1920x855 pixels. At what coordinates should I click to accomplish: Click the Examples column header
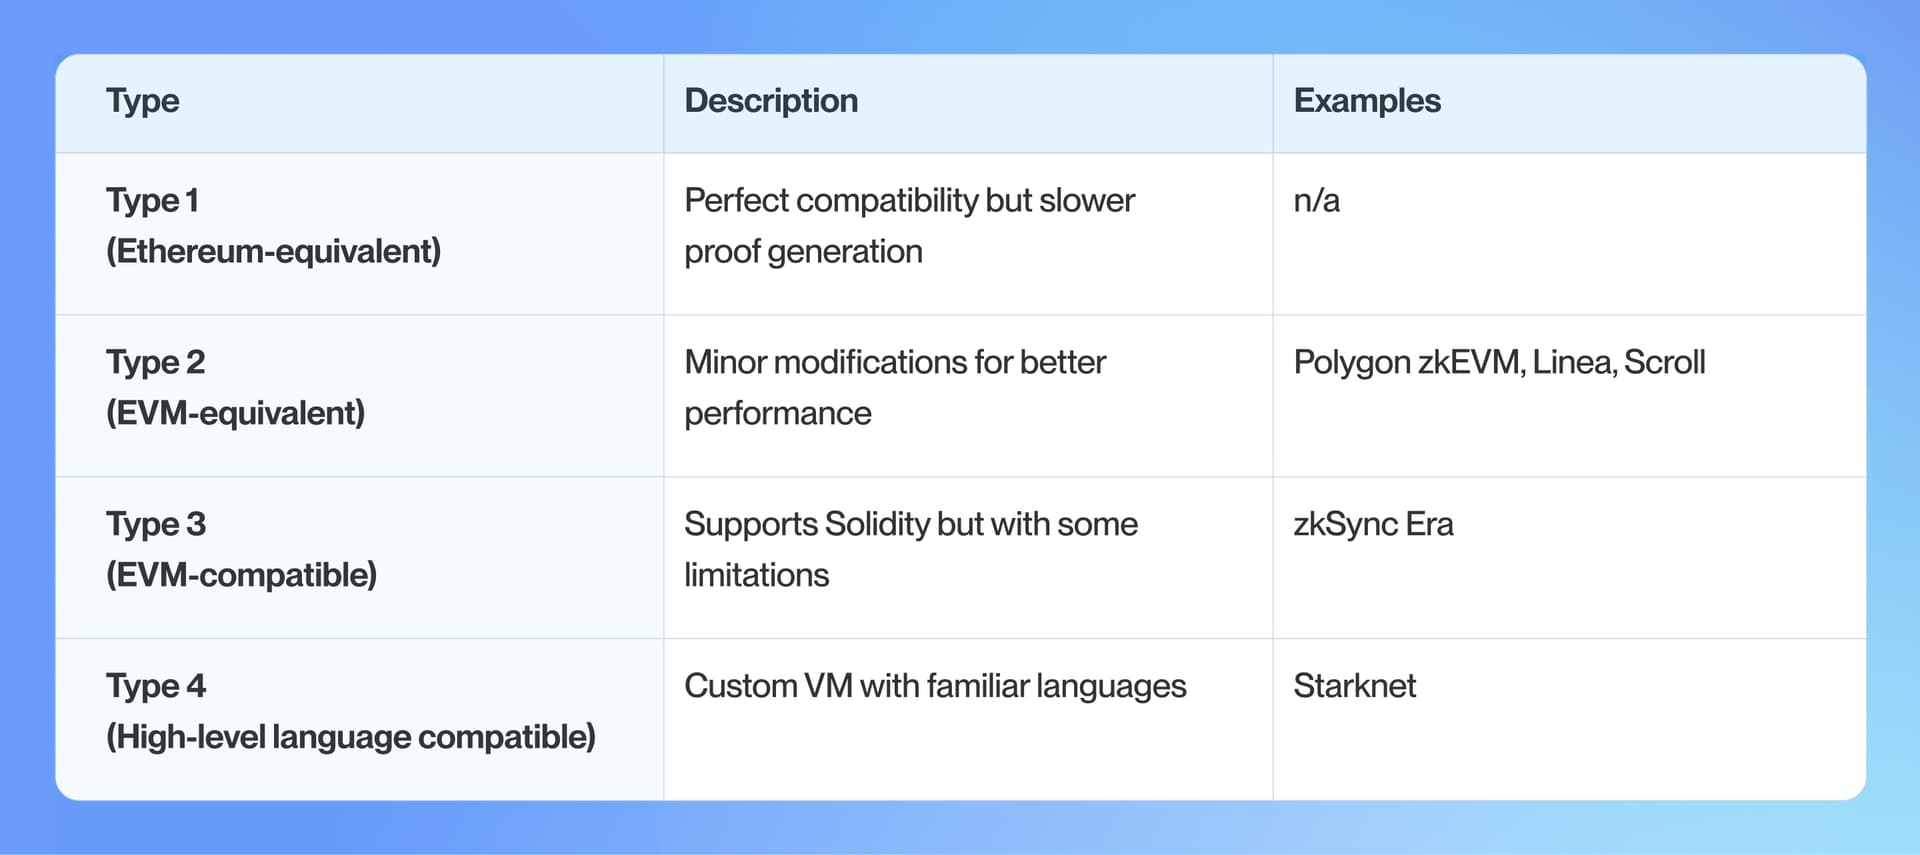[1367, 101]
